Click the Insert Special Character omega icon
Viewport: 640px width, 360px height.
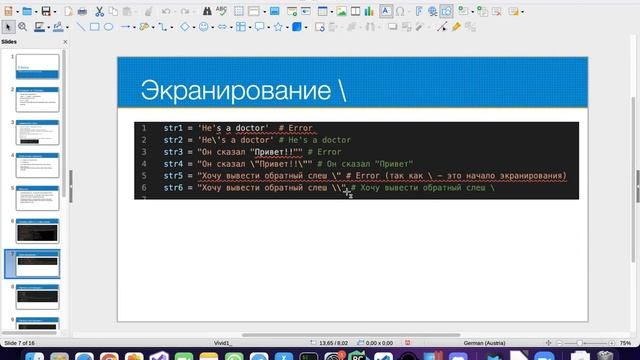tap(400, 11)
